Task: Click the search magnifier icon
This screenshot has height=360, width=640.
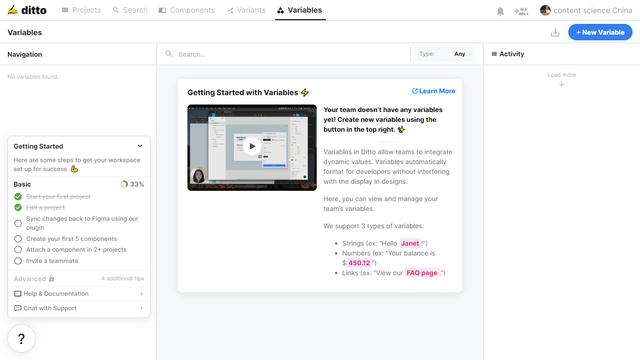Action: 169,54
